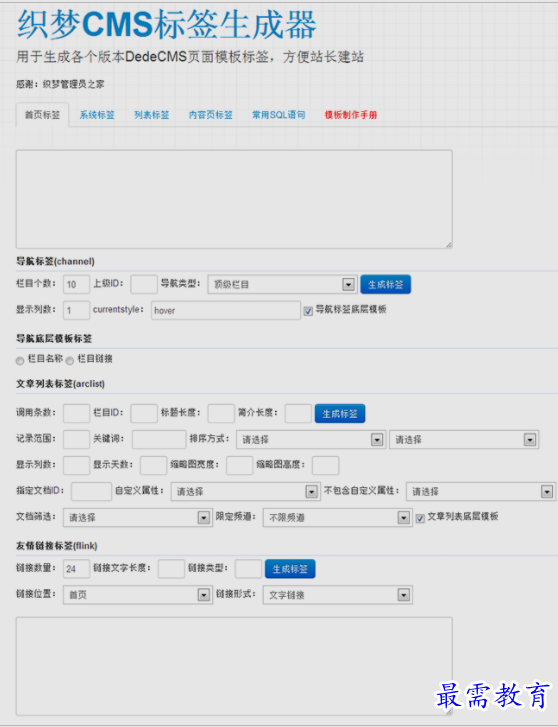558x727 pixels.
Task: Click 生成标签 button in flink section
Action: (290, 568)
